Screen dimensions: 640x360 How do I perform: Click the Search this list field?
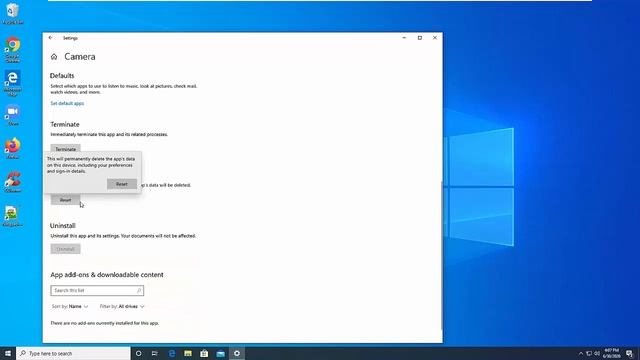(x=97, y=291)
